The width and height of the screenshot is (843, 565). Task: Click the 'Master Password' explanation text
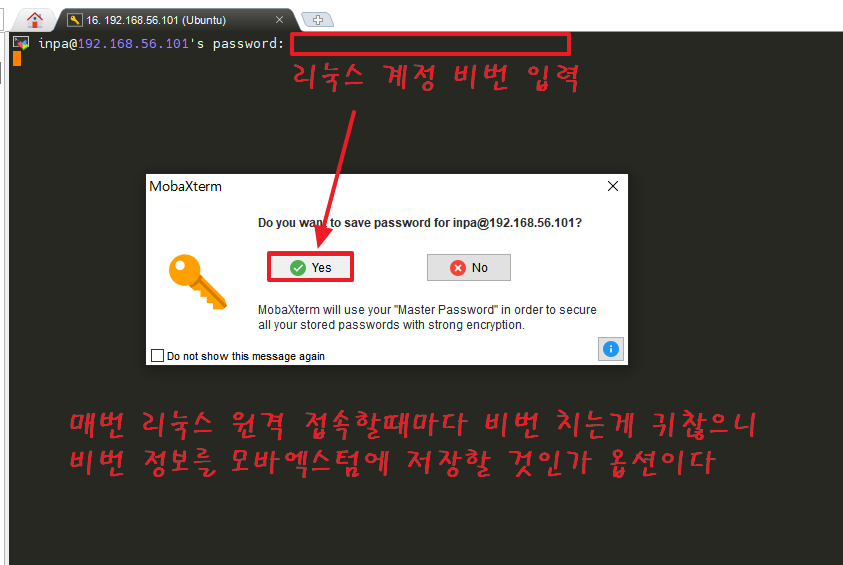pyautogui.click(x=427, y=317)
